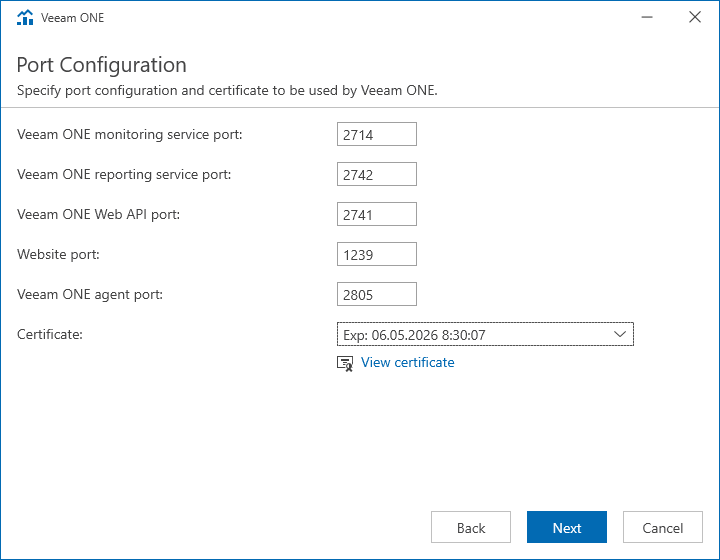Screen dimensions: 720x560
Task: Edit the monitoring service port field 2714
Action: pos(377,134)
